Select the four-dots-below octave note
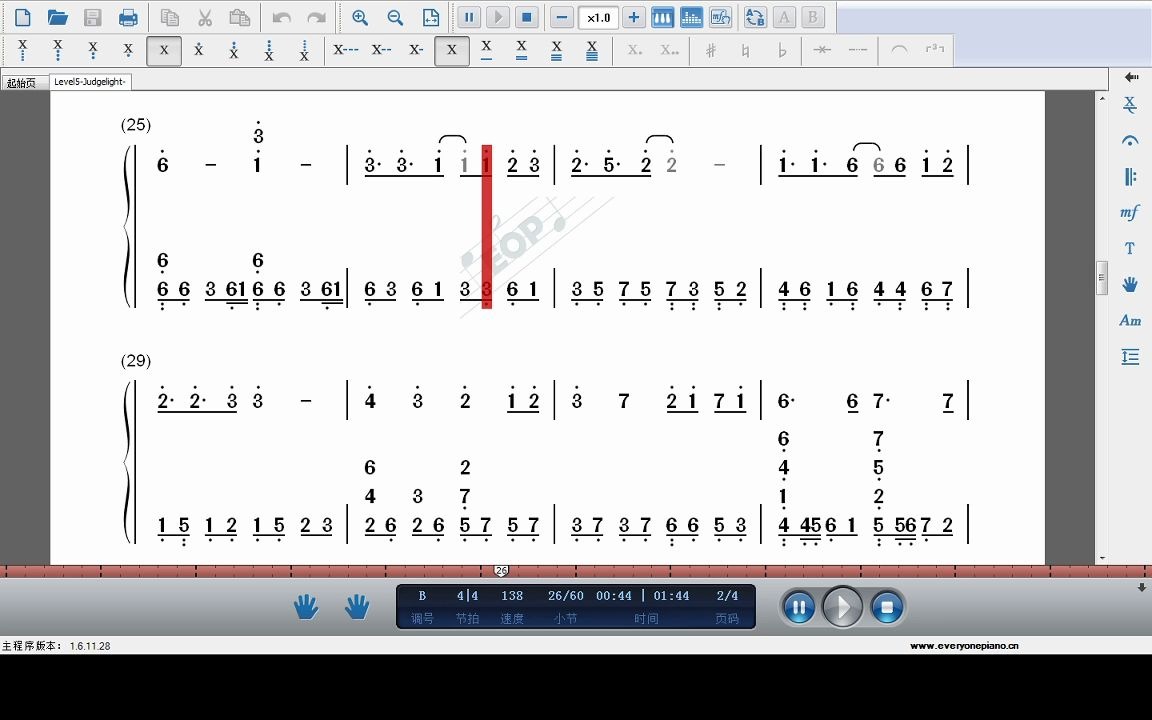Image resolution: width=1152 pixels, height=720 pixels. click(23, 50)
